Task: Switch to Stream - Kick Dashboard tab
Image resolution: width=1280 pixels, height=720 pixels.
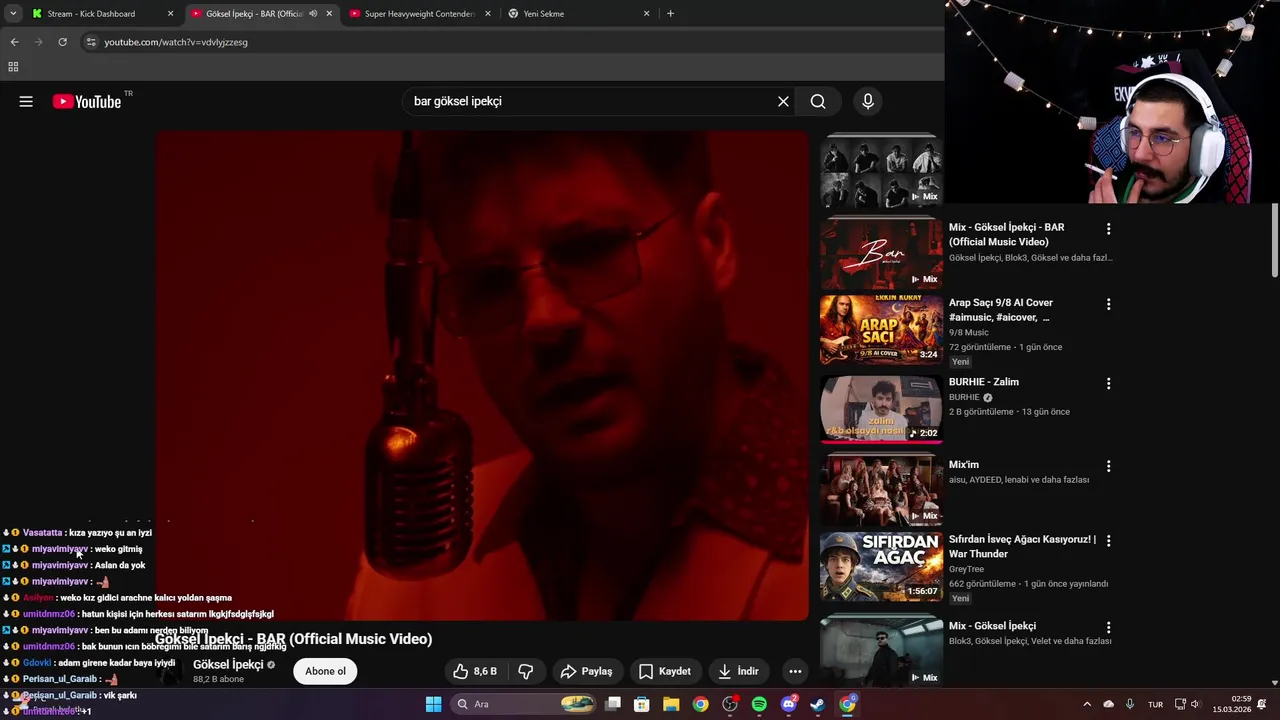Action: [100, 14]
